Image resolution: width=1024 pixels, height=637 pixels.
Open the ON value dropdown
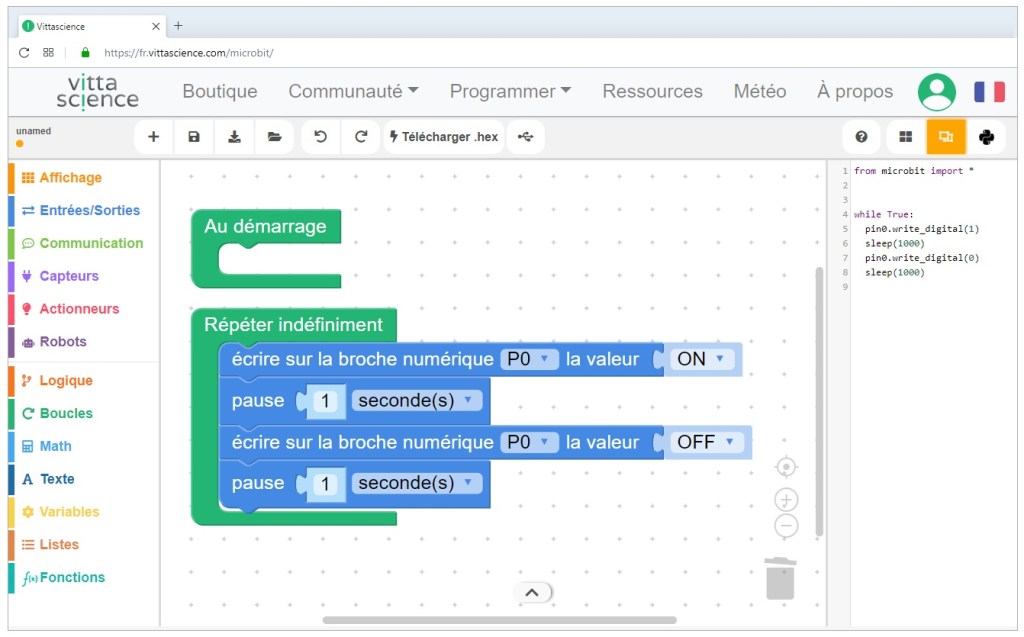click(x=719, y=359)
